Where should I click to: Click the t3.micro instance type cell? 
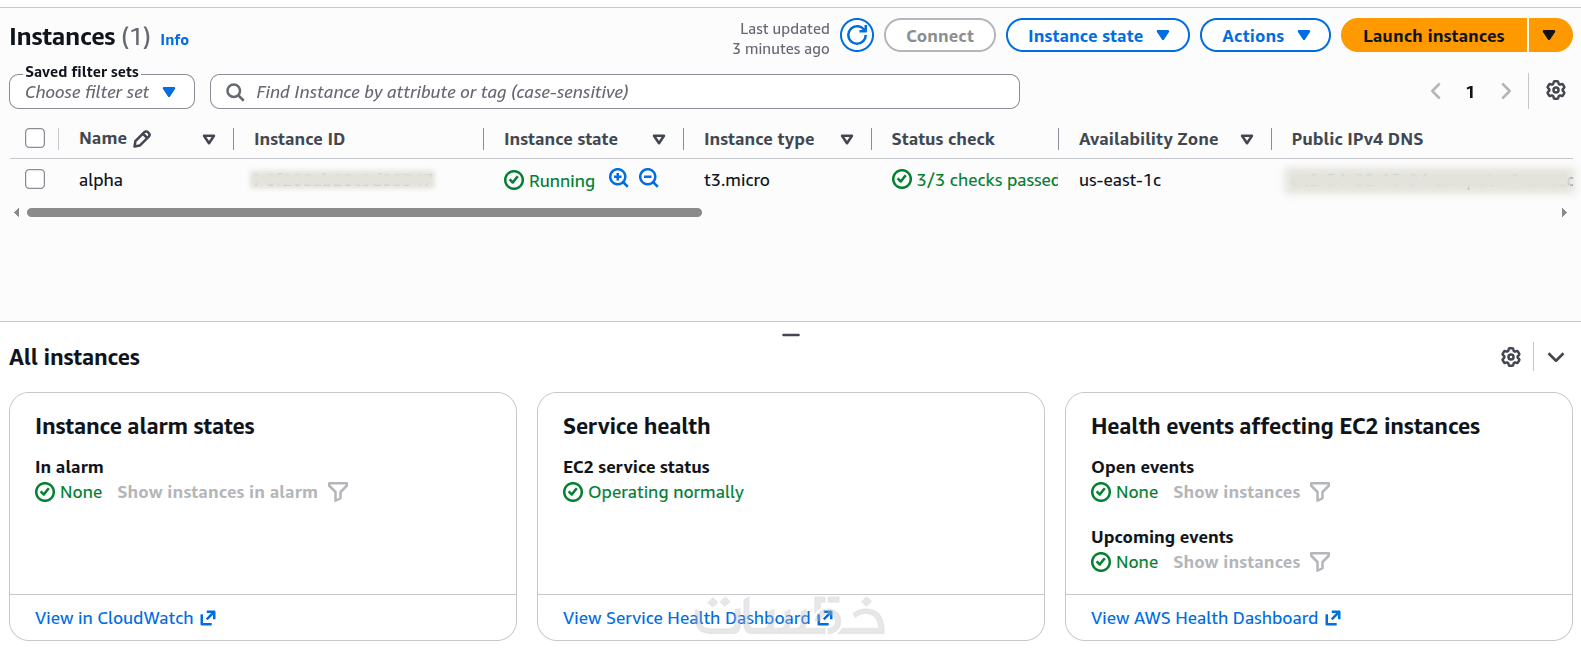click(737, 180)
